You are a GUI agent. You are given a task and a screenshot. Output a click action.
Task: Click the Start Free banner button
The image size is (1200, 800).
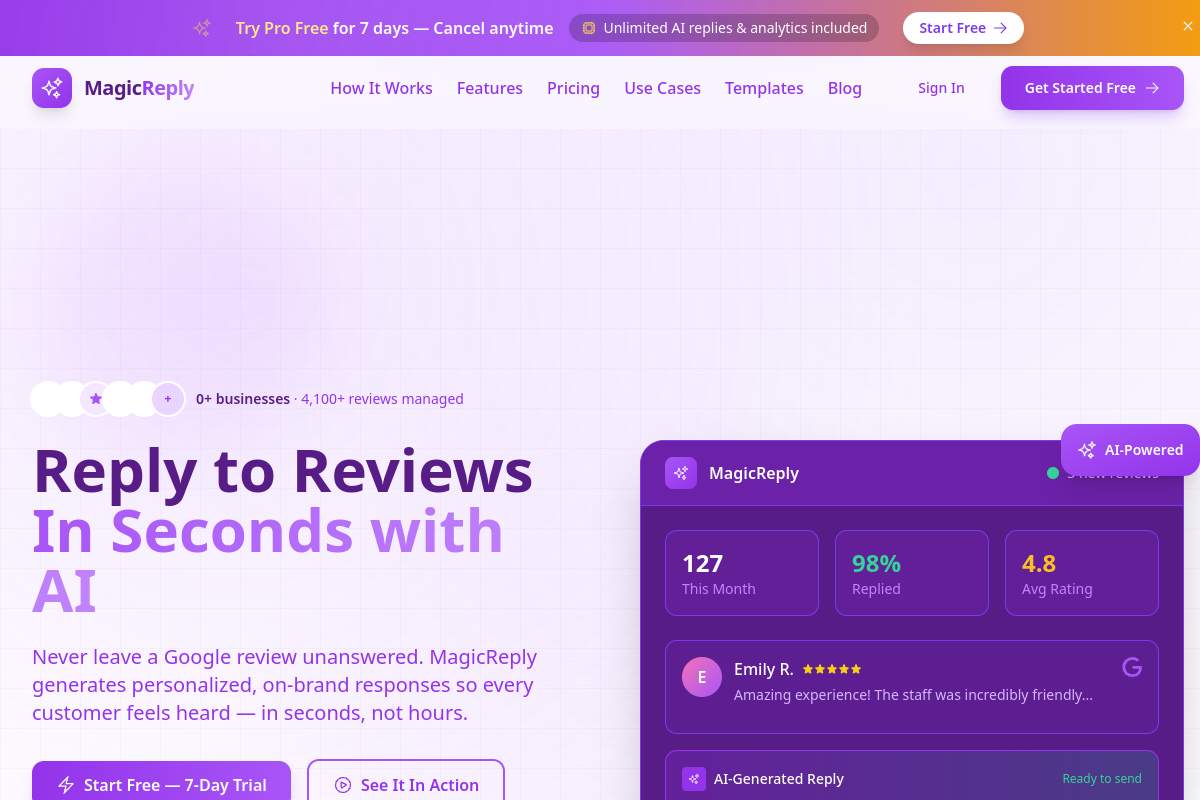click(963, 28)
